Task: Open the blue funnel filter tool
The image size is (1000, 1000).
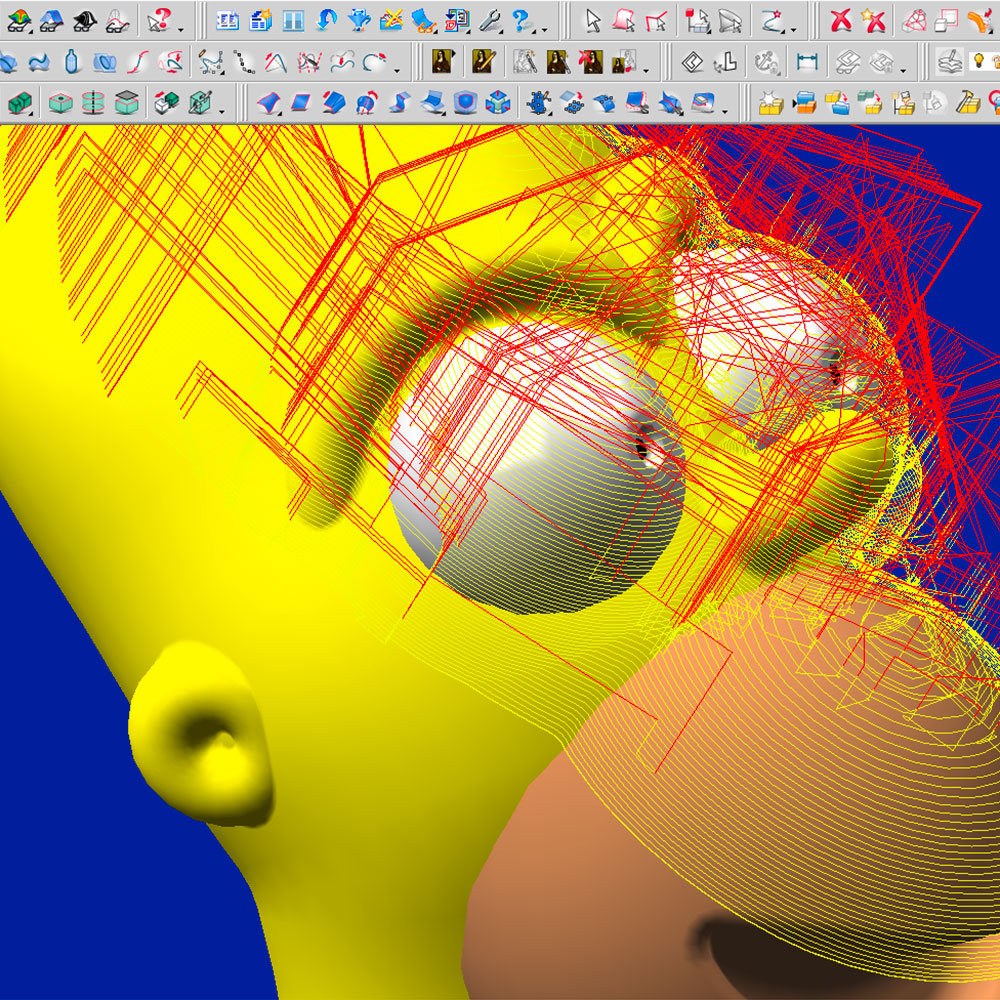Action: click(x=359, y=20)
